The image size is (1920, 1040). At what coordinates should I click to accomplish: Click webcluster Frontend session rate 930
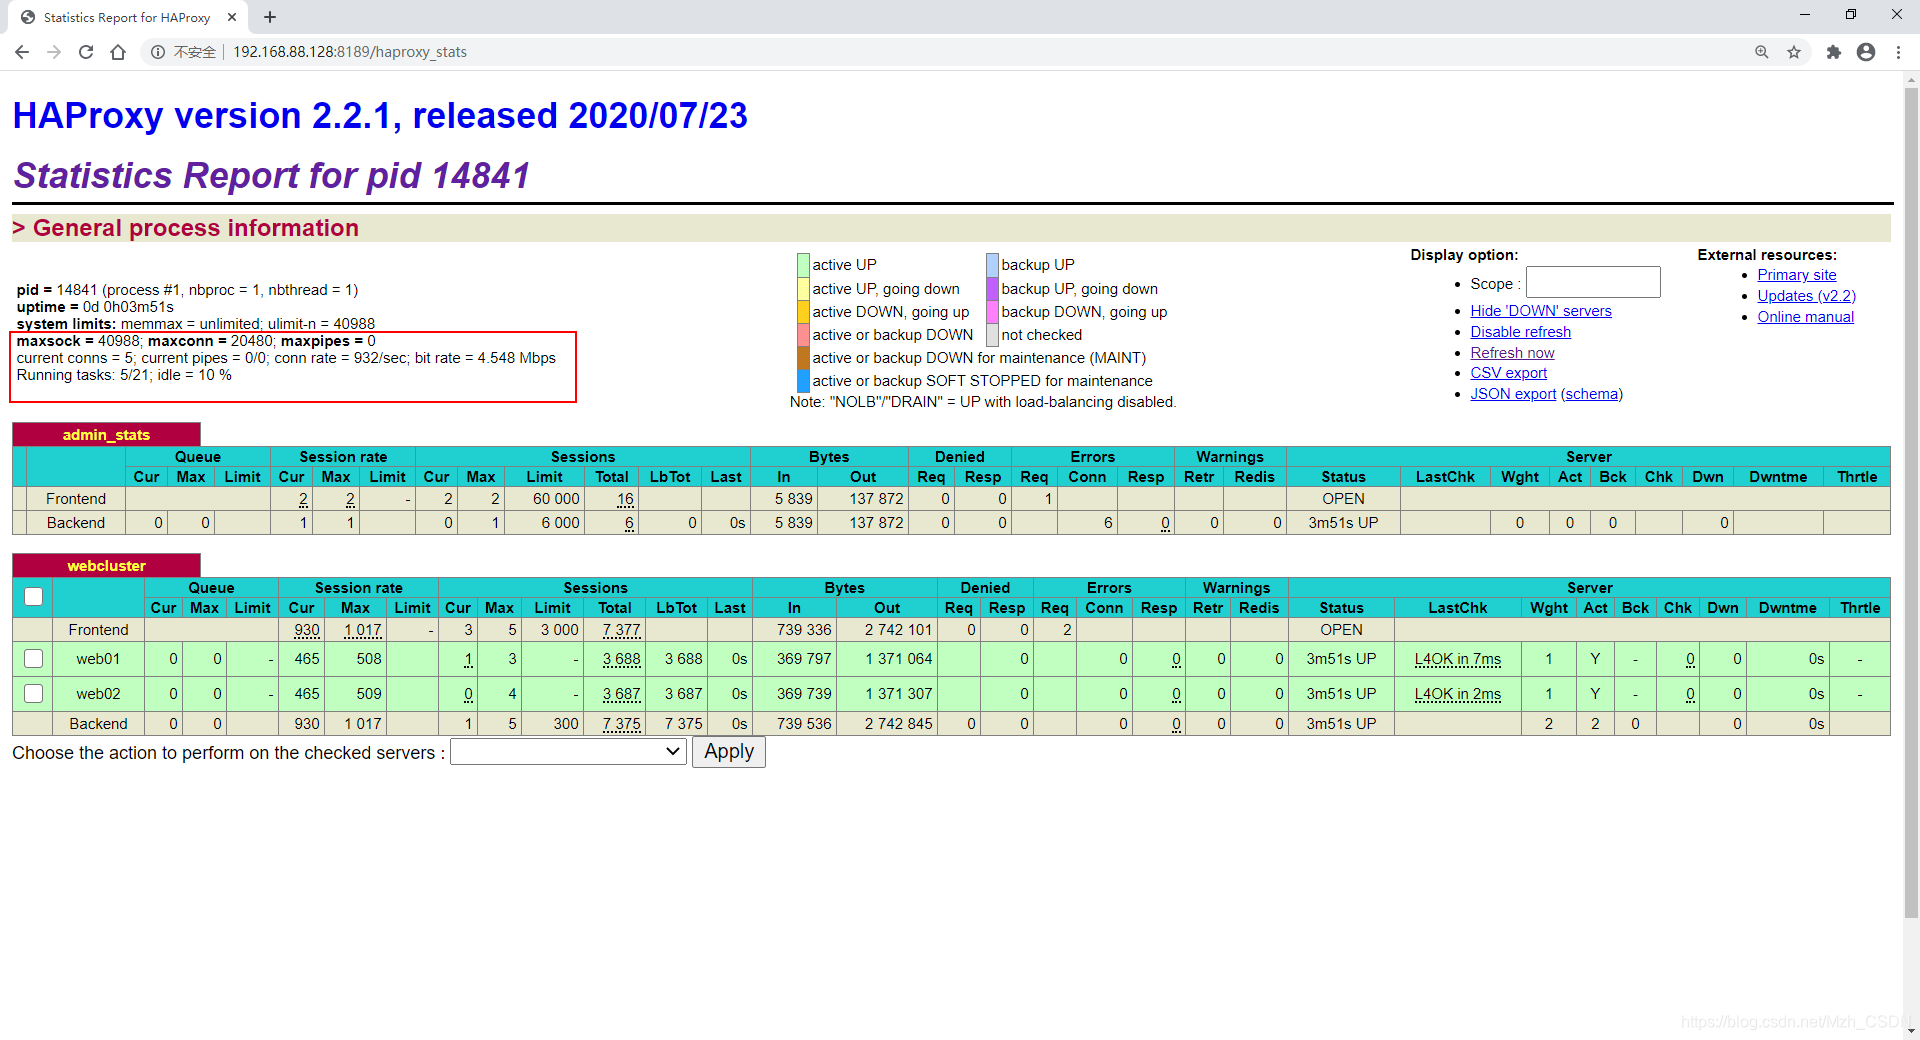(307, 630)
